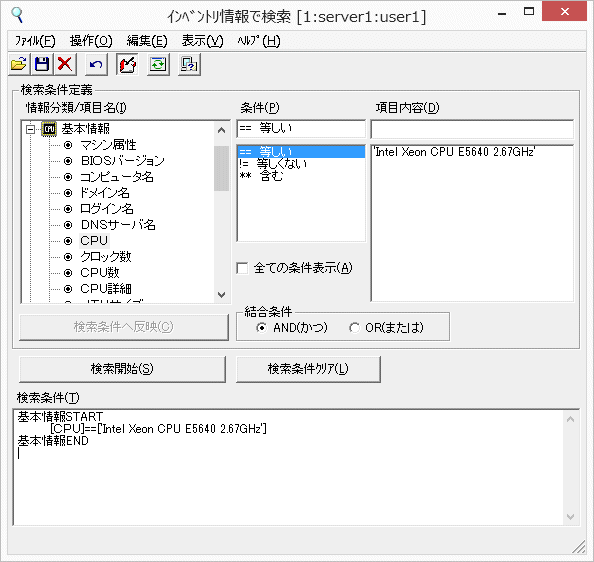Select the CPU詳細 tree item
The width and height of the screenshot is (594, 562).
point(106,289)
